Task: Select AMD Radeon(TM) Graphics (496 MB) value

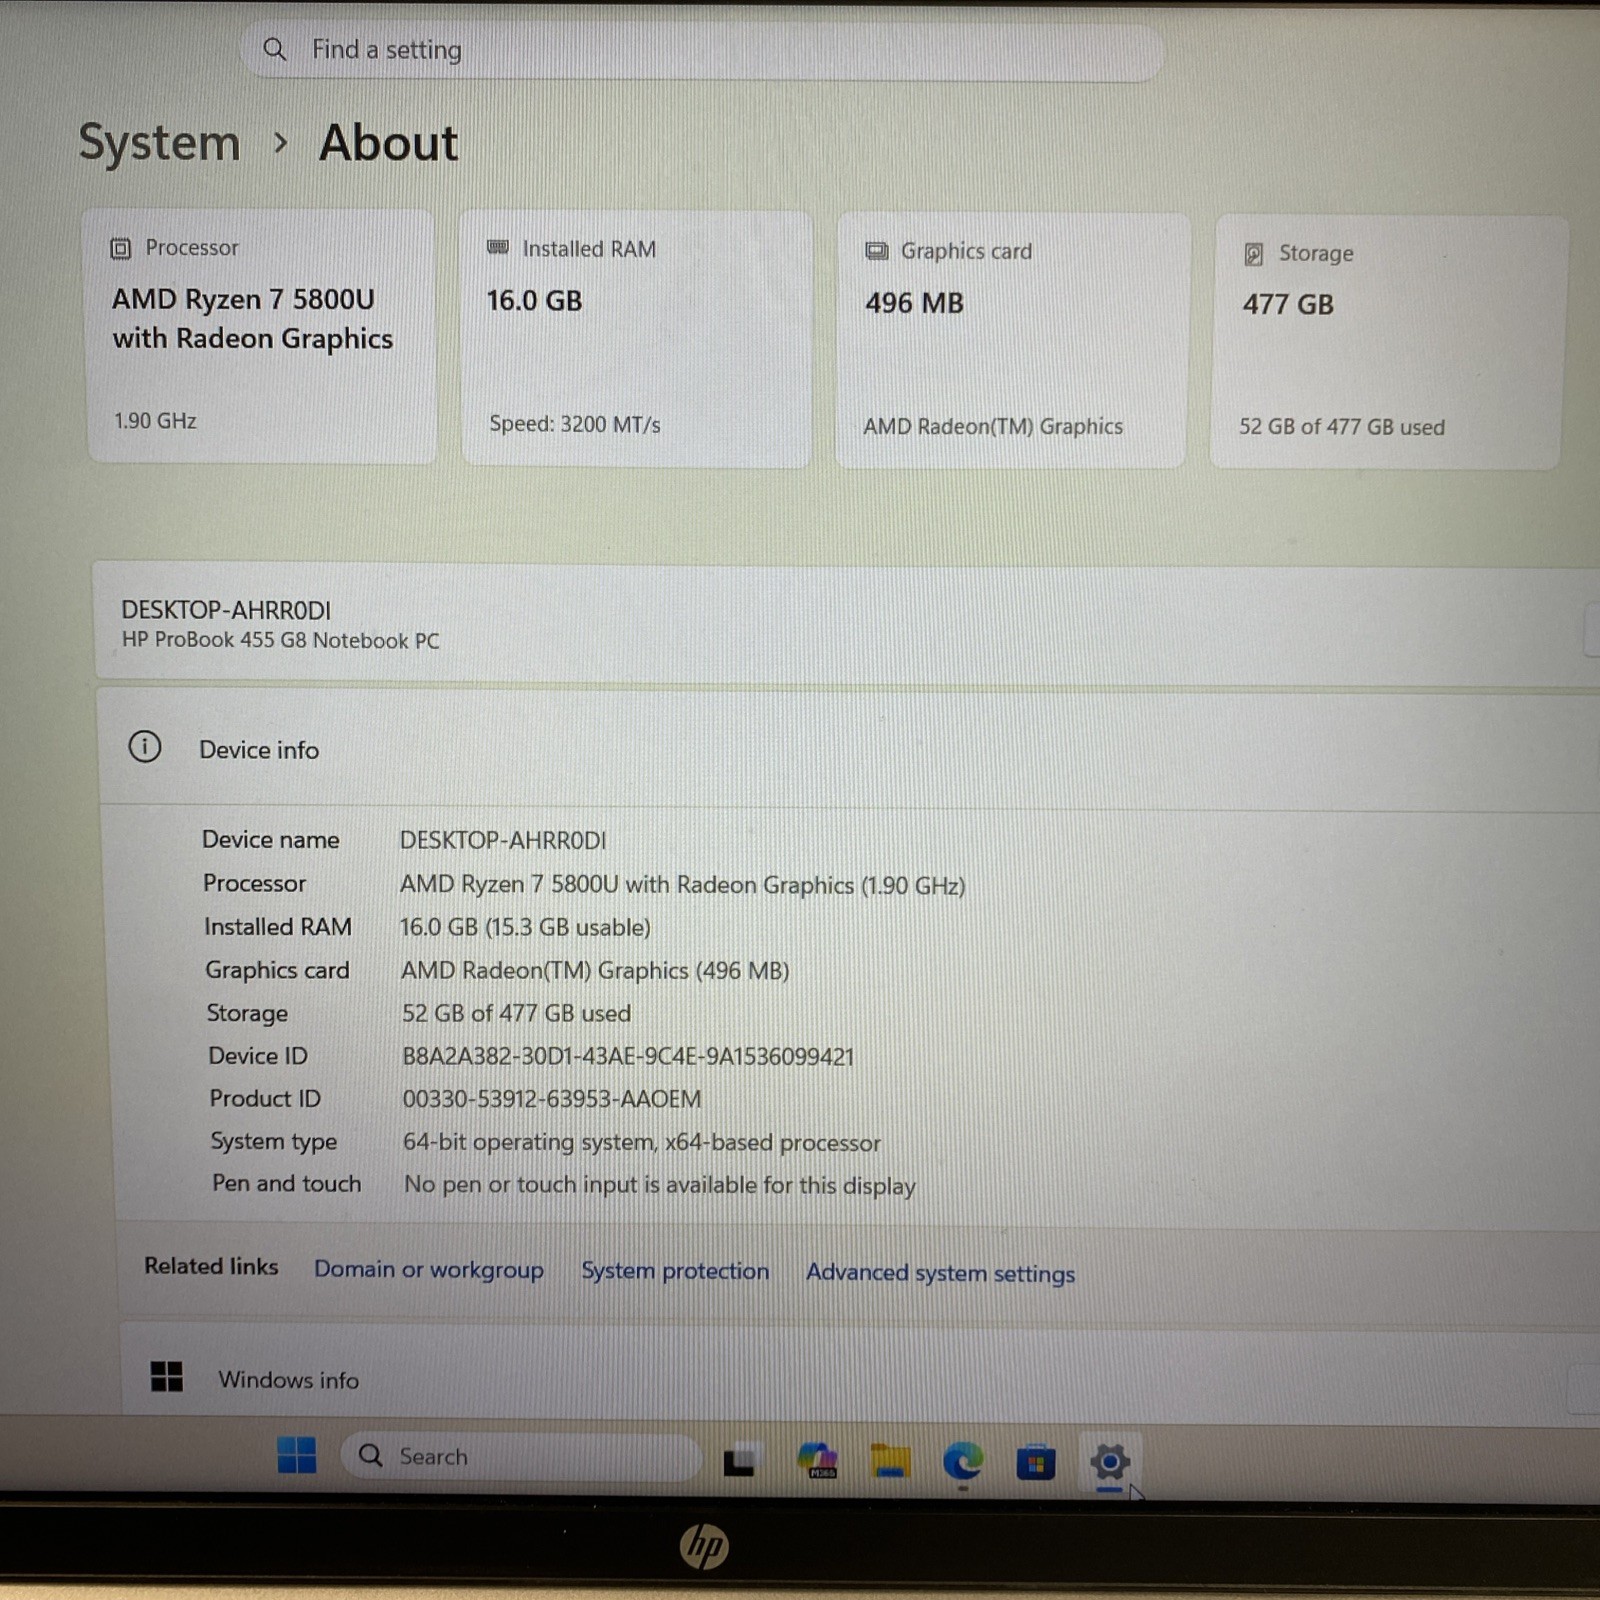Action: [595, 970]
